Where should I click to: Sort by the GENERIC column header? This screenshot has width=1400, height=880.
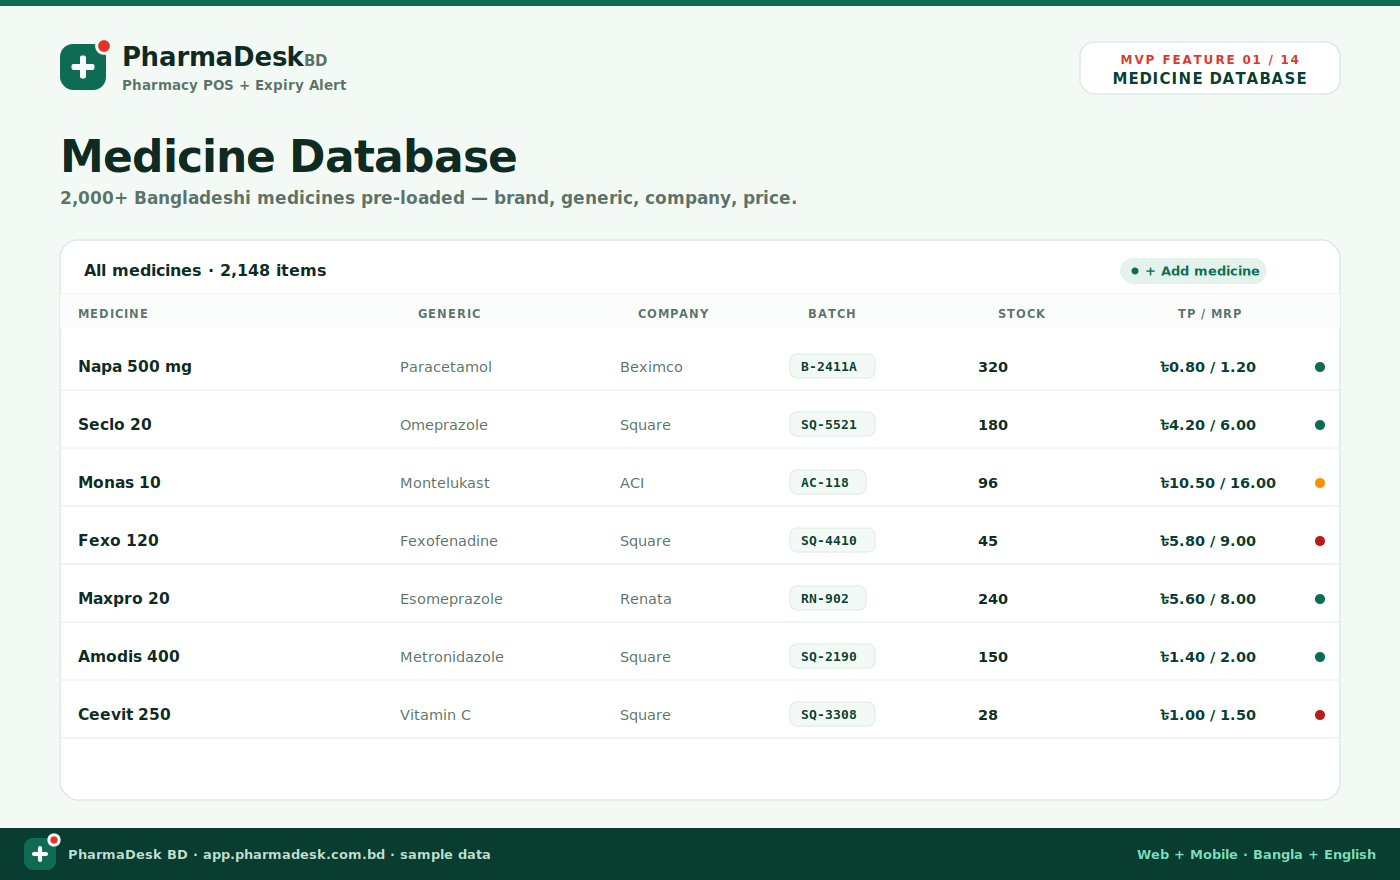click(x=449, y=314)
